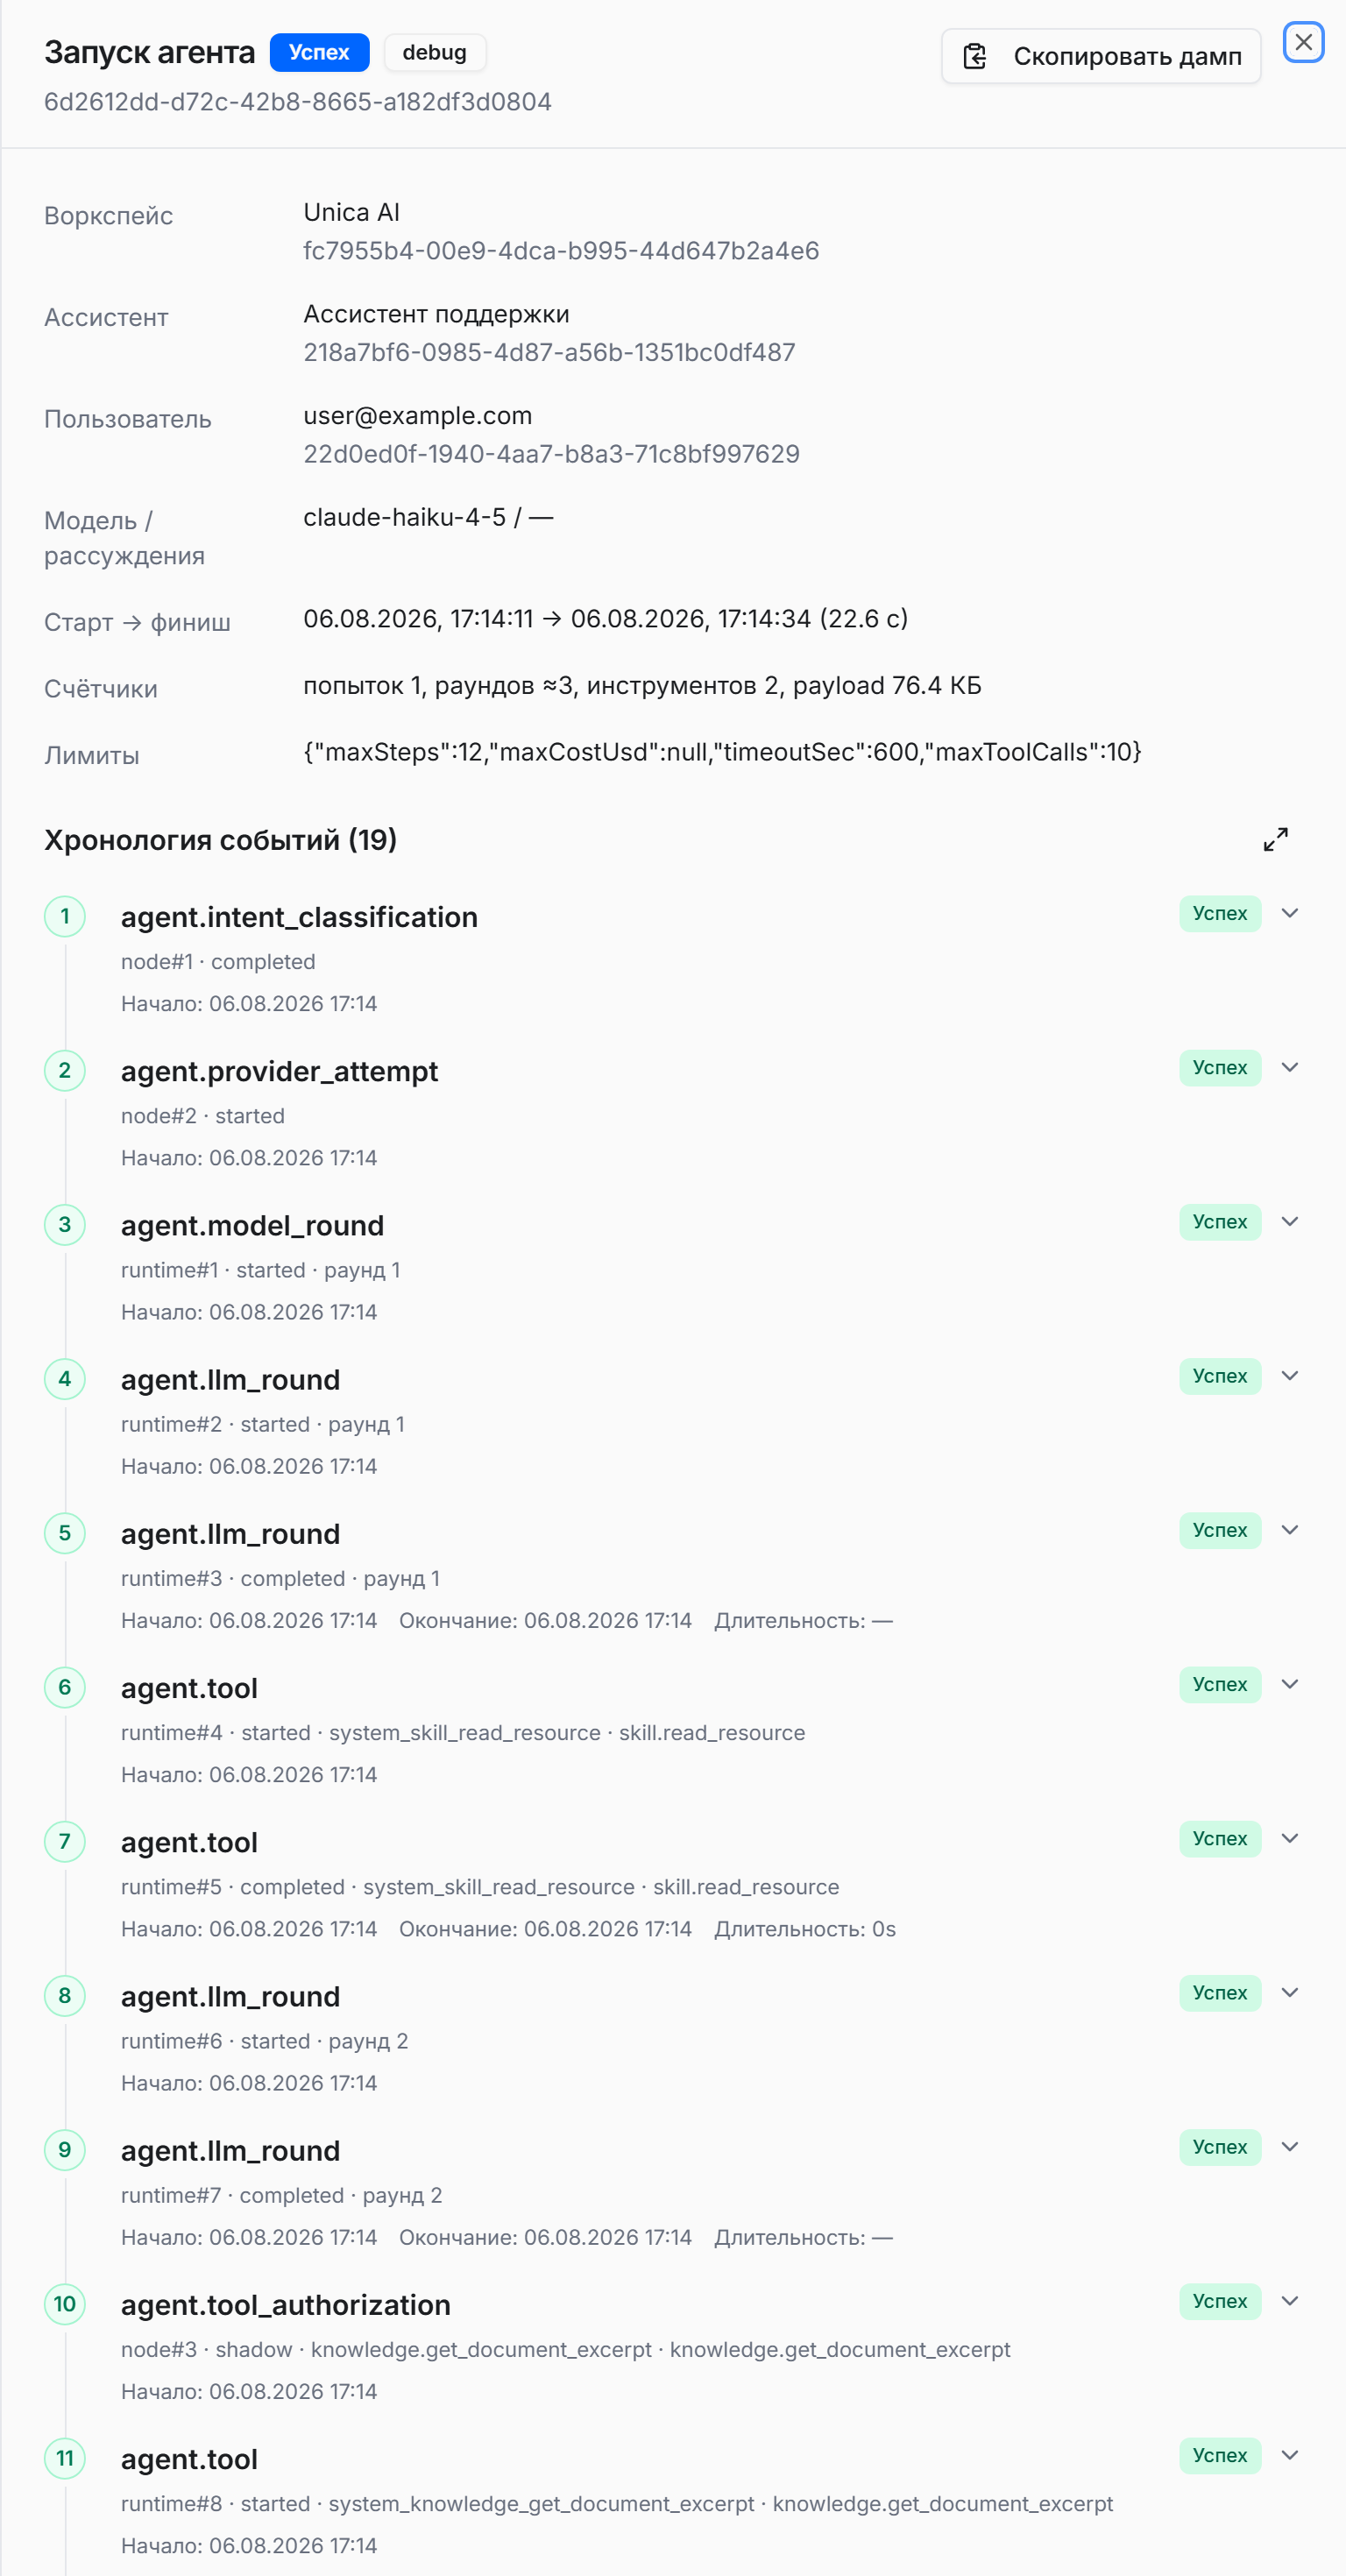Select step number 1 timeline marker
Image resolution: width=1346 pixels, height=2576 pixels.
click(65, 916)
